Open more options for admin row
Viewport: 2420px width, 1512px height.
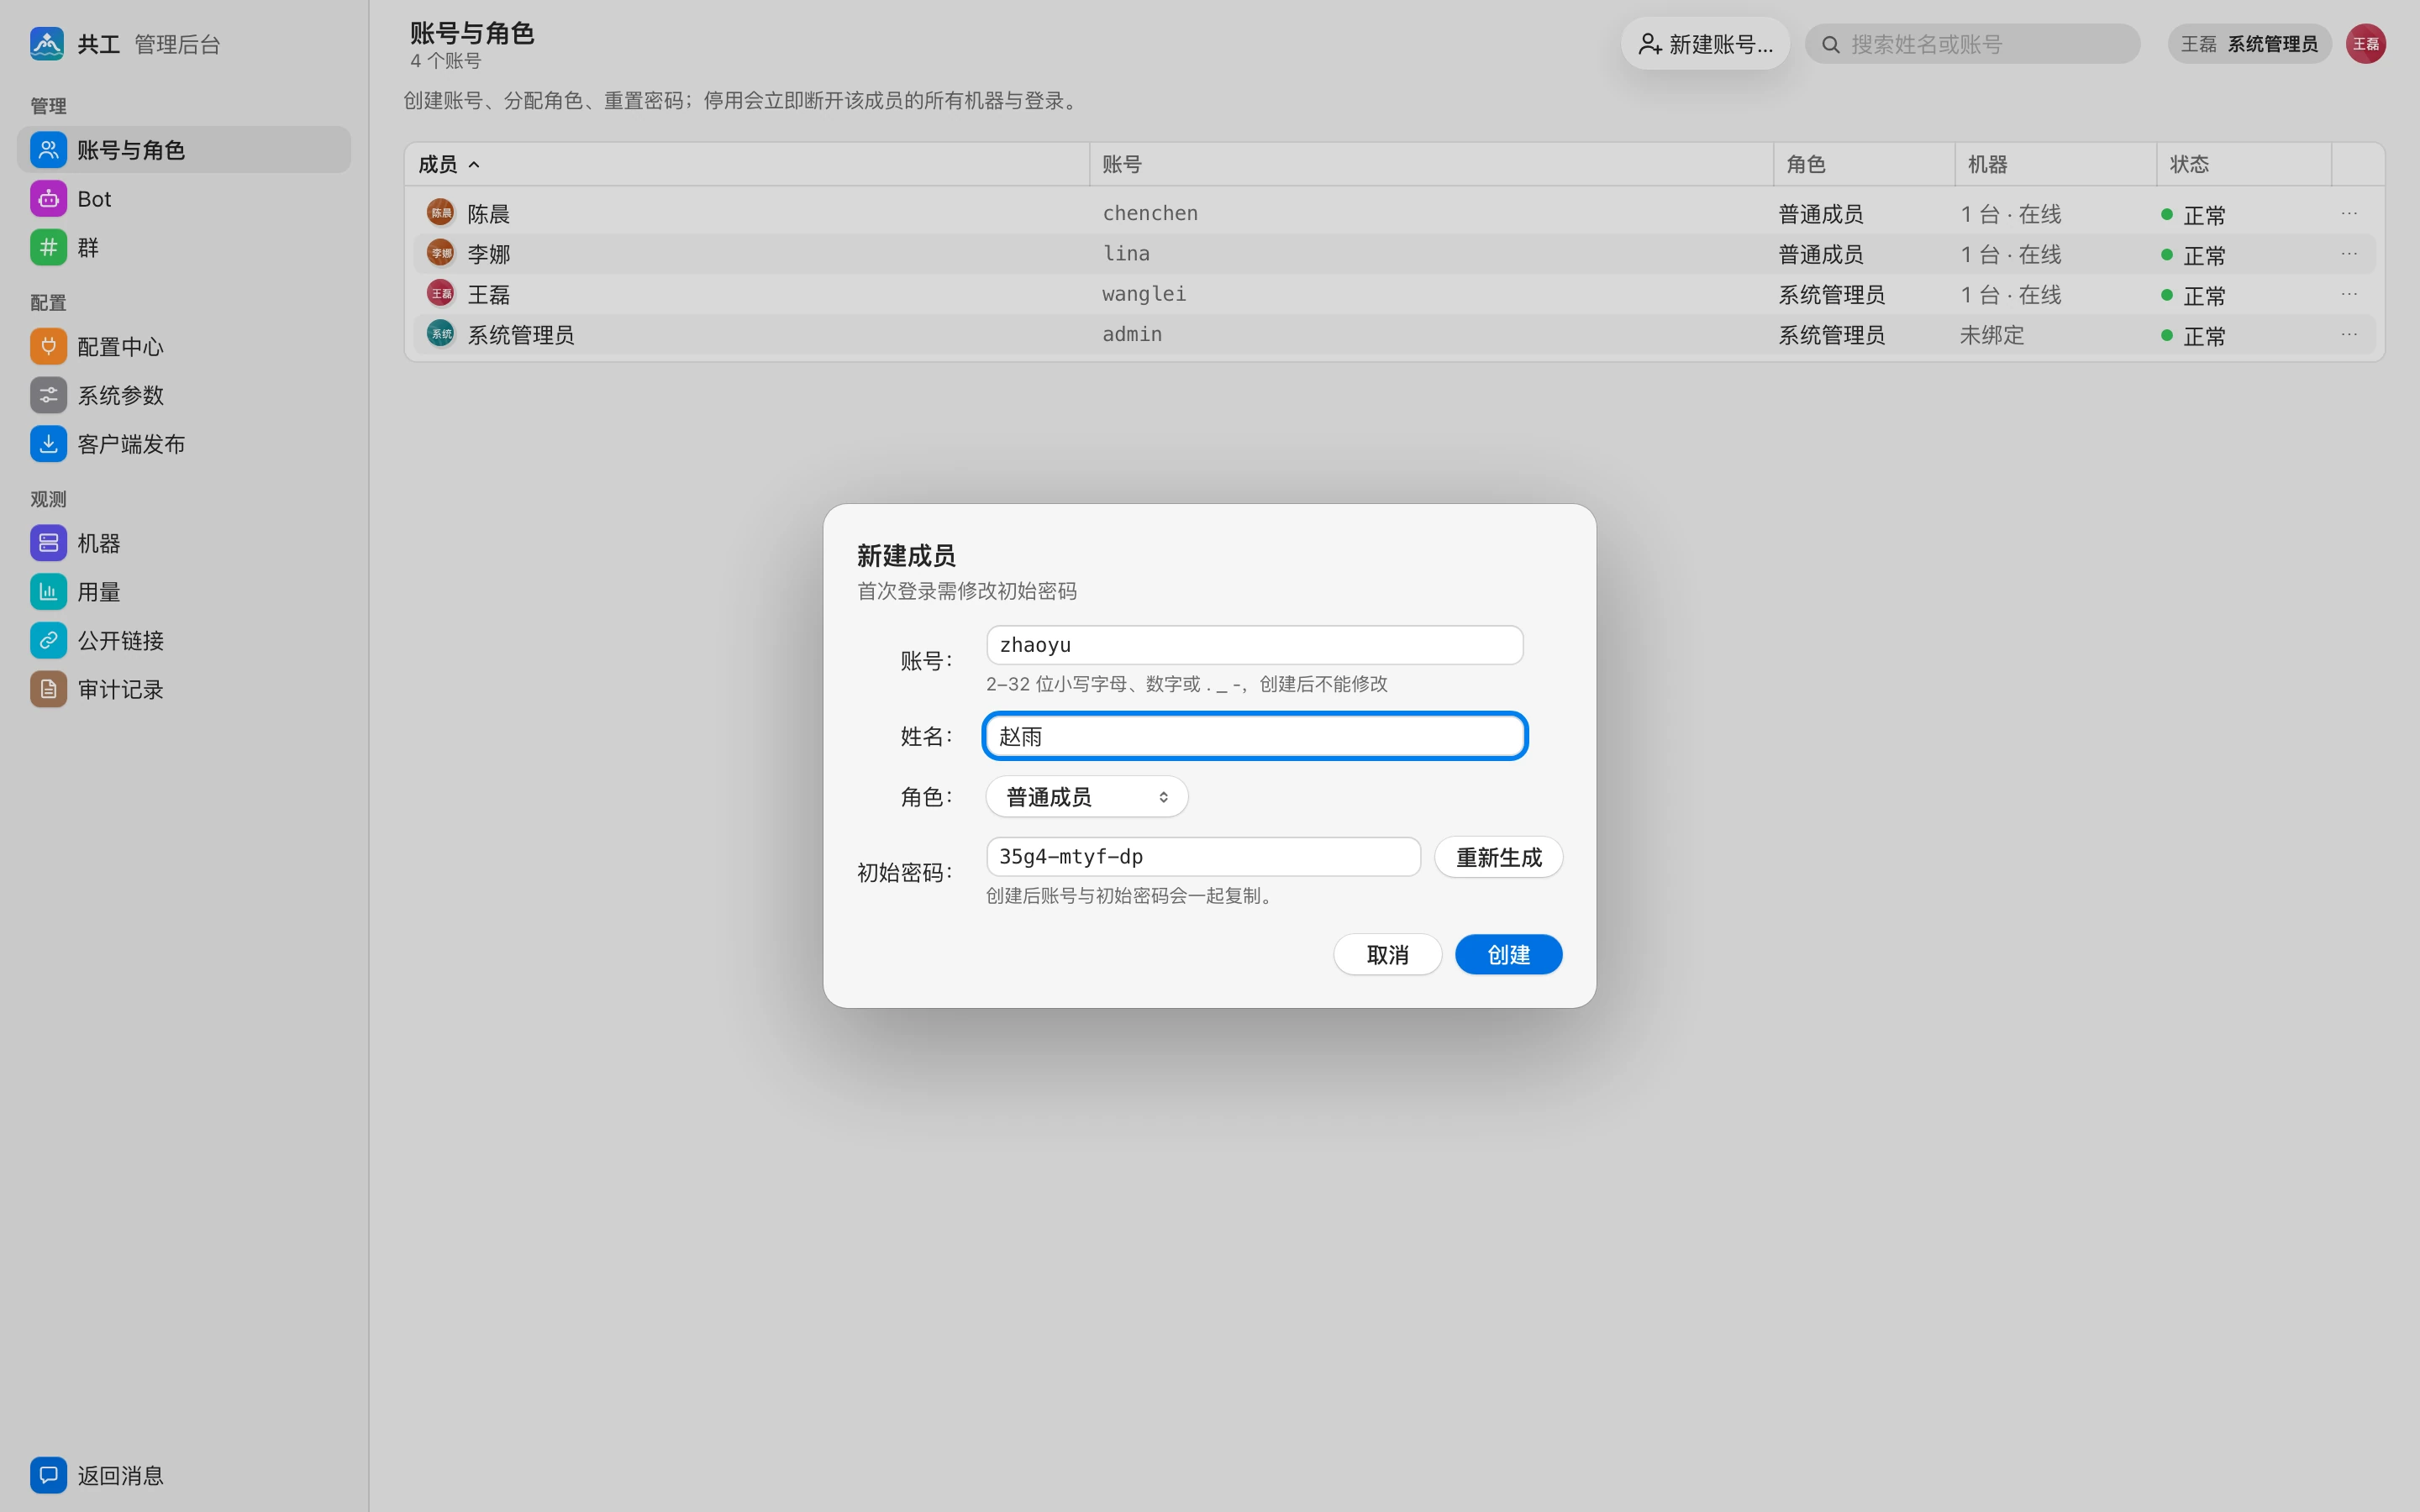point(2349,334)
